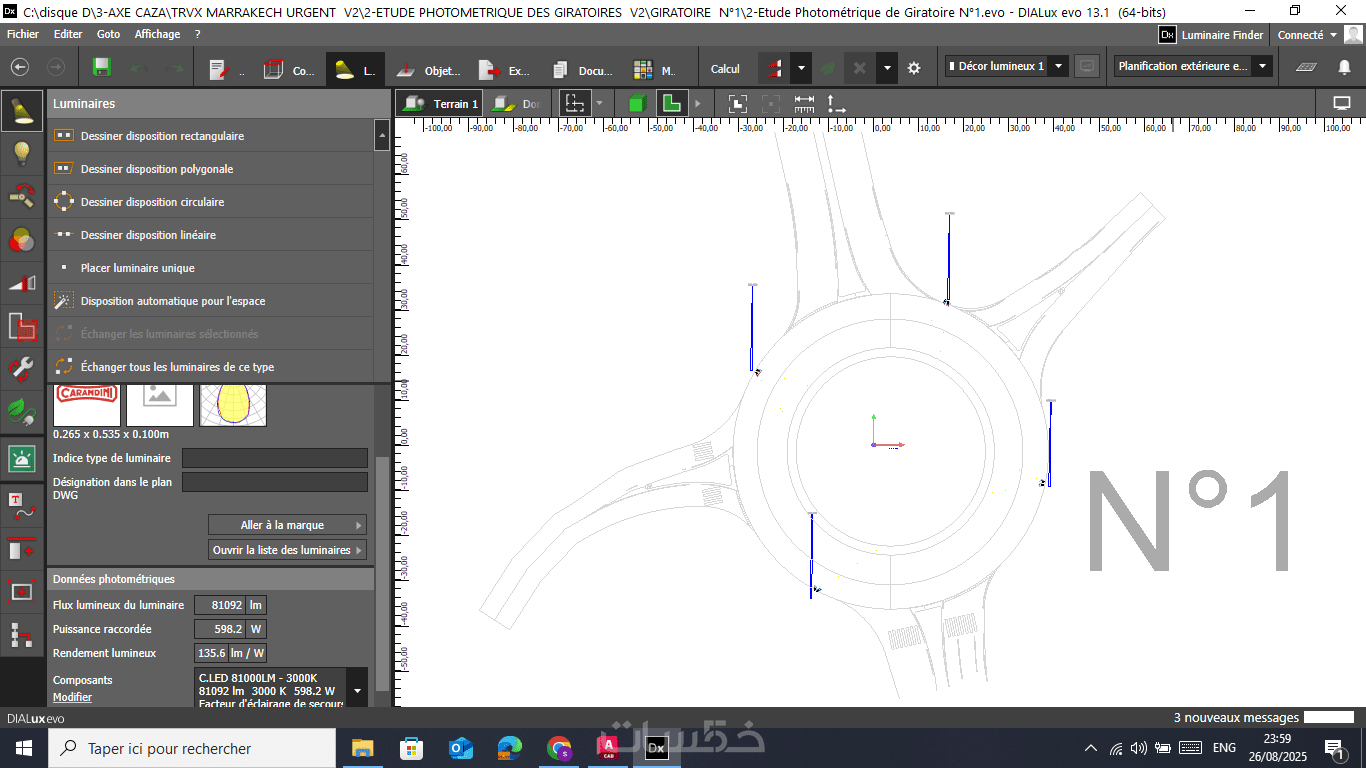Open the Décor lumineux 1 dropdown
Screen dimensions: 1366x768
pos(1059,66)
